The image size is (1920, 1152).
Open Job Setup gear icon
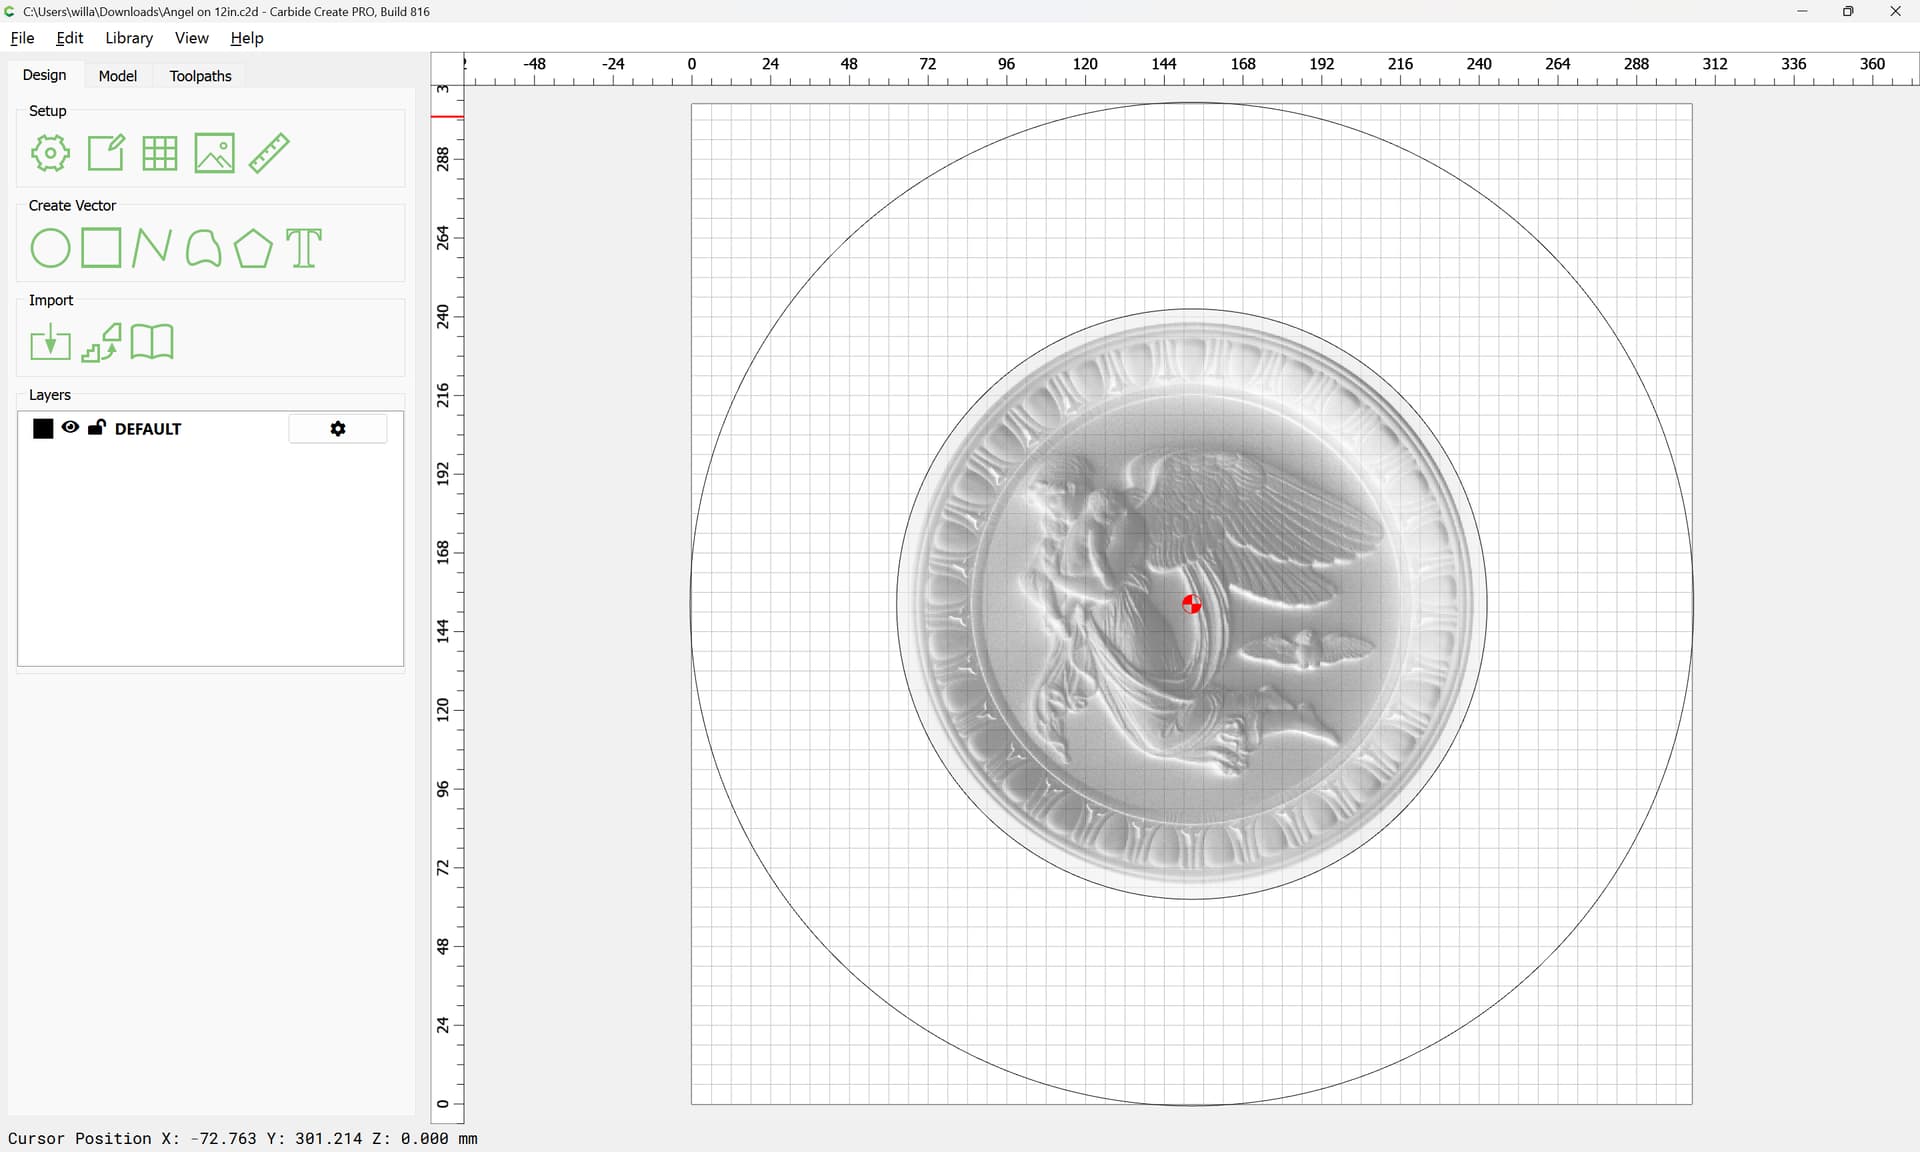click(50, 153)
